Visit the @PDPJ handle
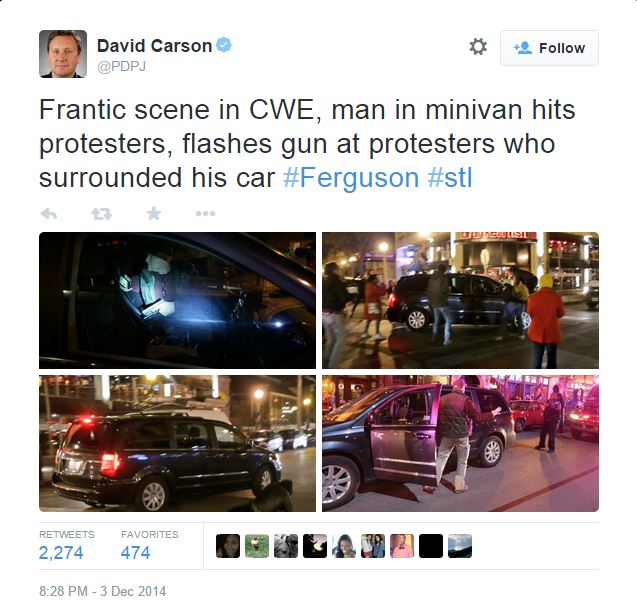This screenshot has height=608, width=637. point(121,66)
